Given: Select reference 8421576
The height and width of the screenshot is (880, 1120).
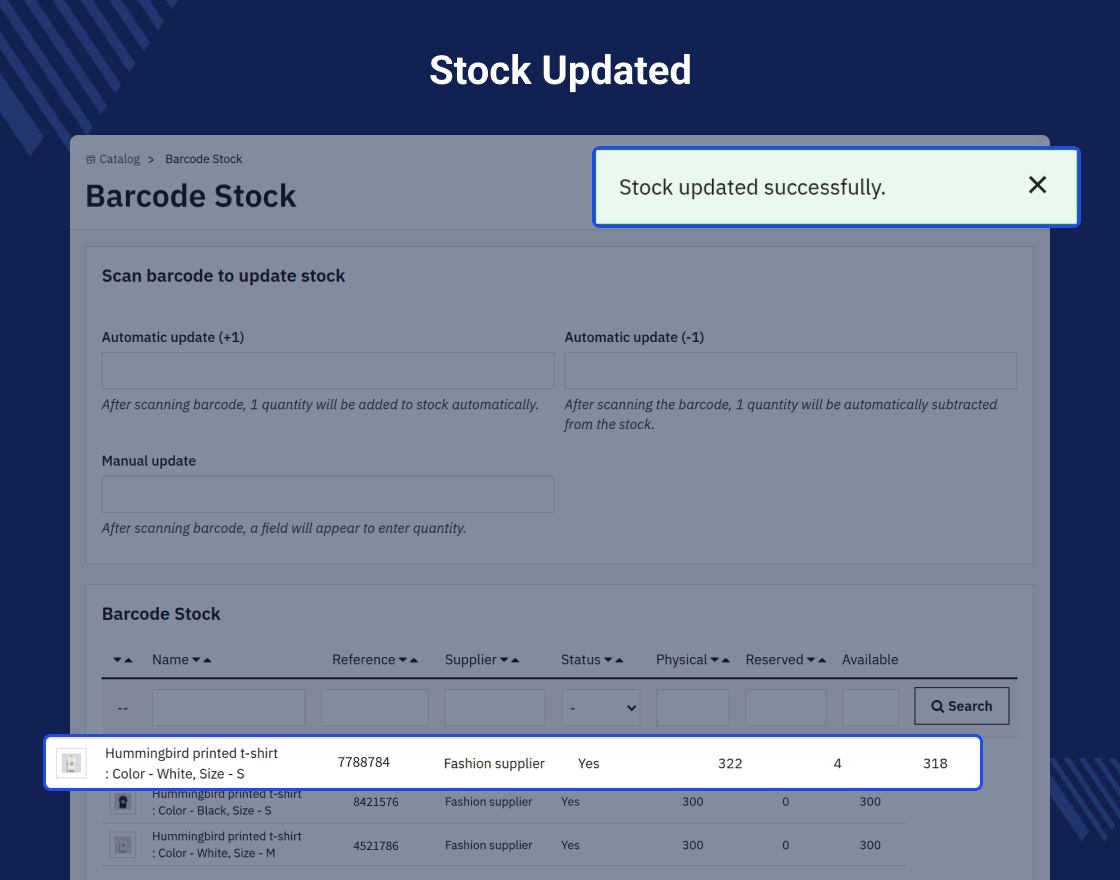Looking at the screenshot, I should point(376,802).
